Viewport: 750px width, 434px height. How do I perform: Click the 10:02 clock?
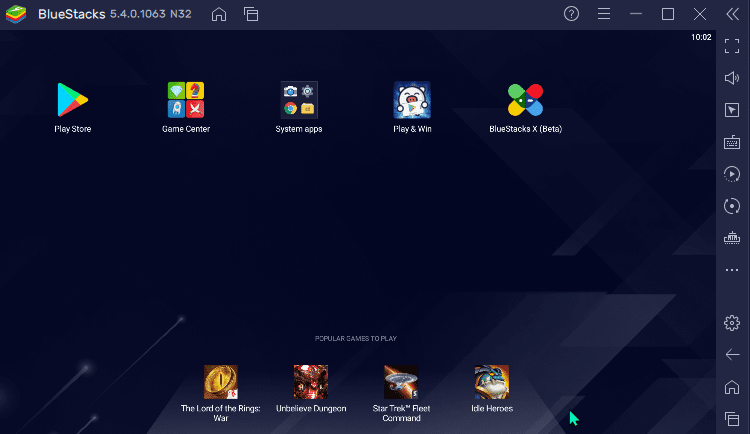[x=701, y=37]
